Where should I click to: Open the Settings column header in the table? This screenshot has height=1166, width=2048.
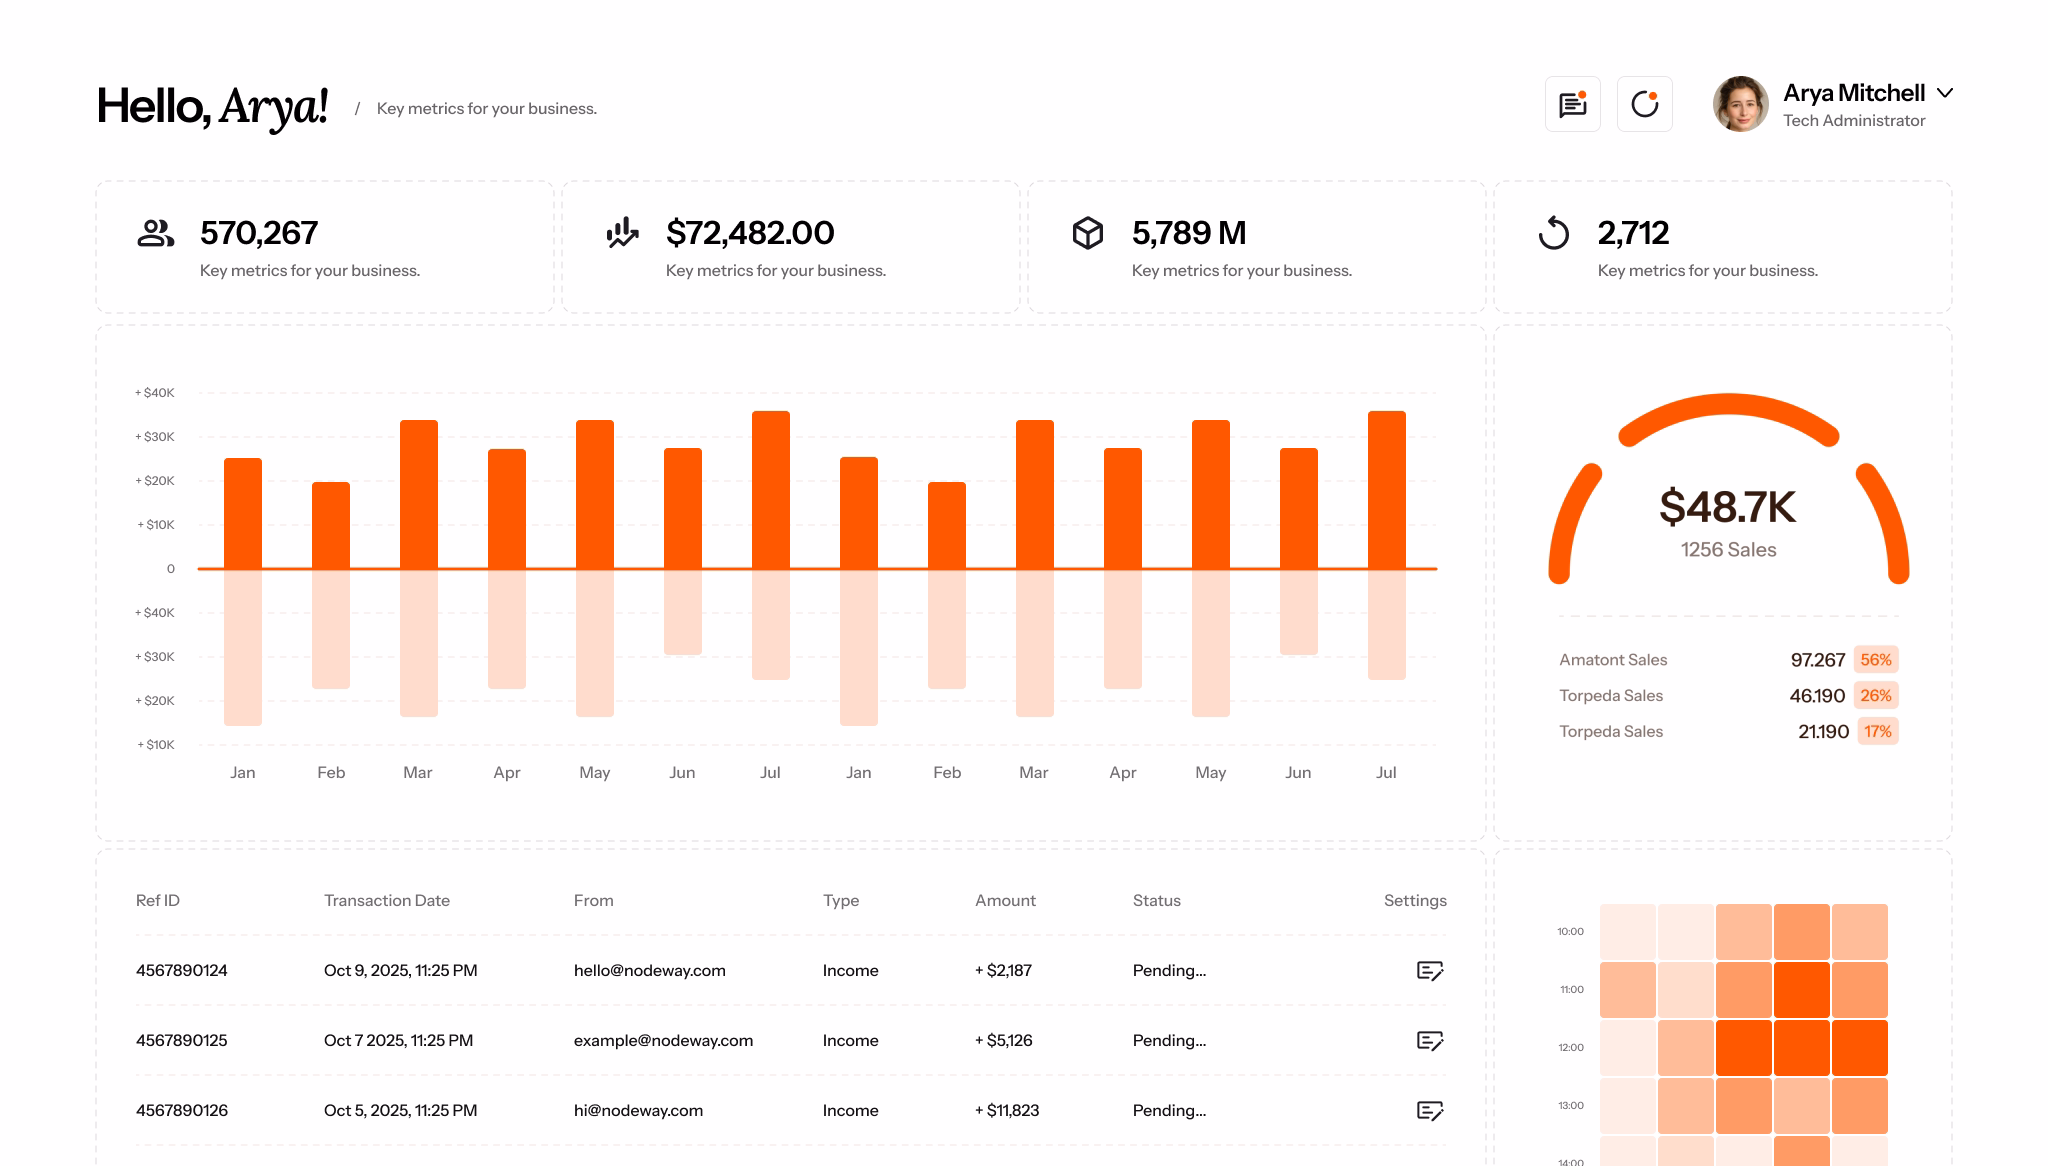(1414, 900)
